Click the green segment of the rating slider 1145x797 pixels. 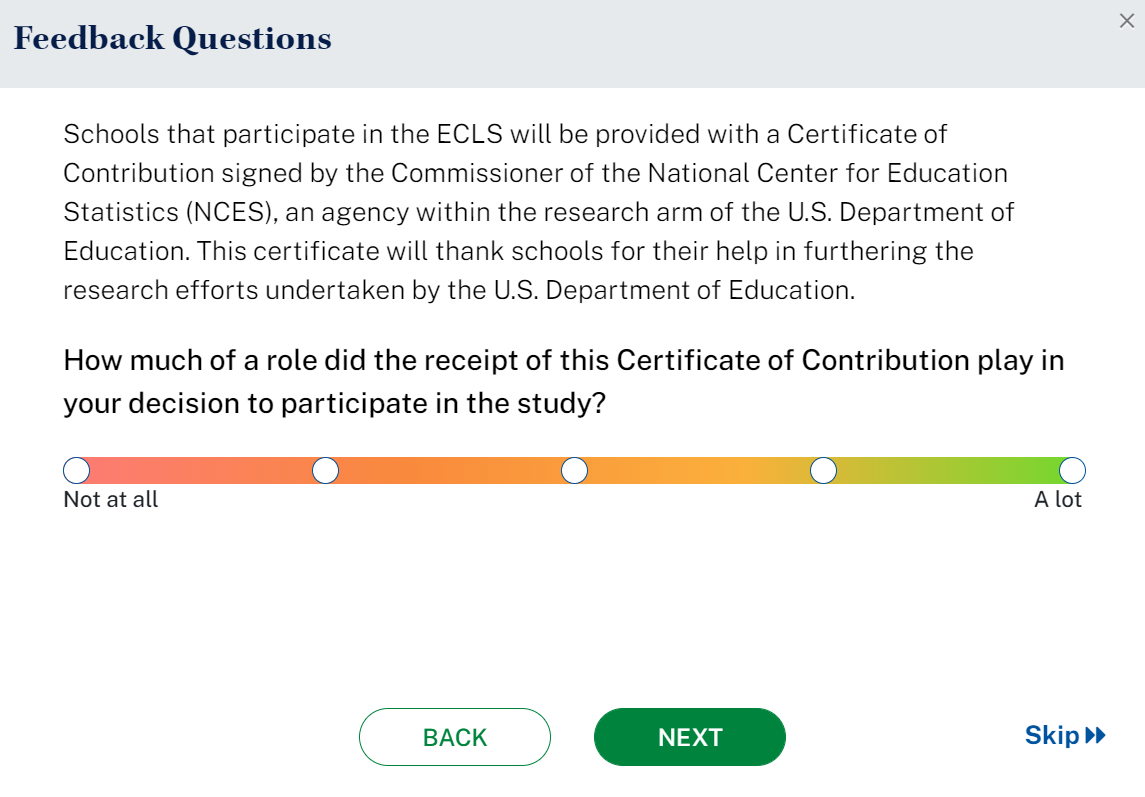point(948,470)
